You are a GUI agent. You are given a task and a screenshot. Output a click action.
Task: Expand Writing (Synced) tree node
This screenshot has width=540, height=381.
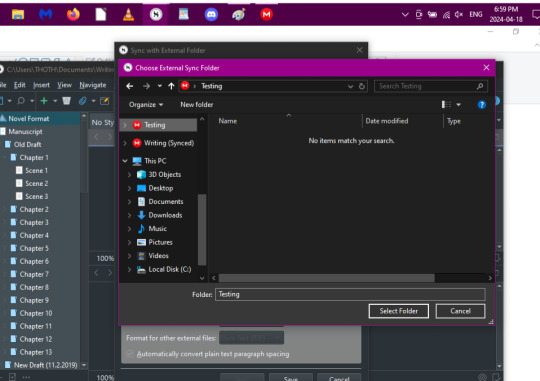point(125,143)
